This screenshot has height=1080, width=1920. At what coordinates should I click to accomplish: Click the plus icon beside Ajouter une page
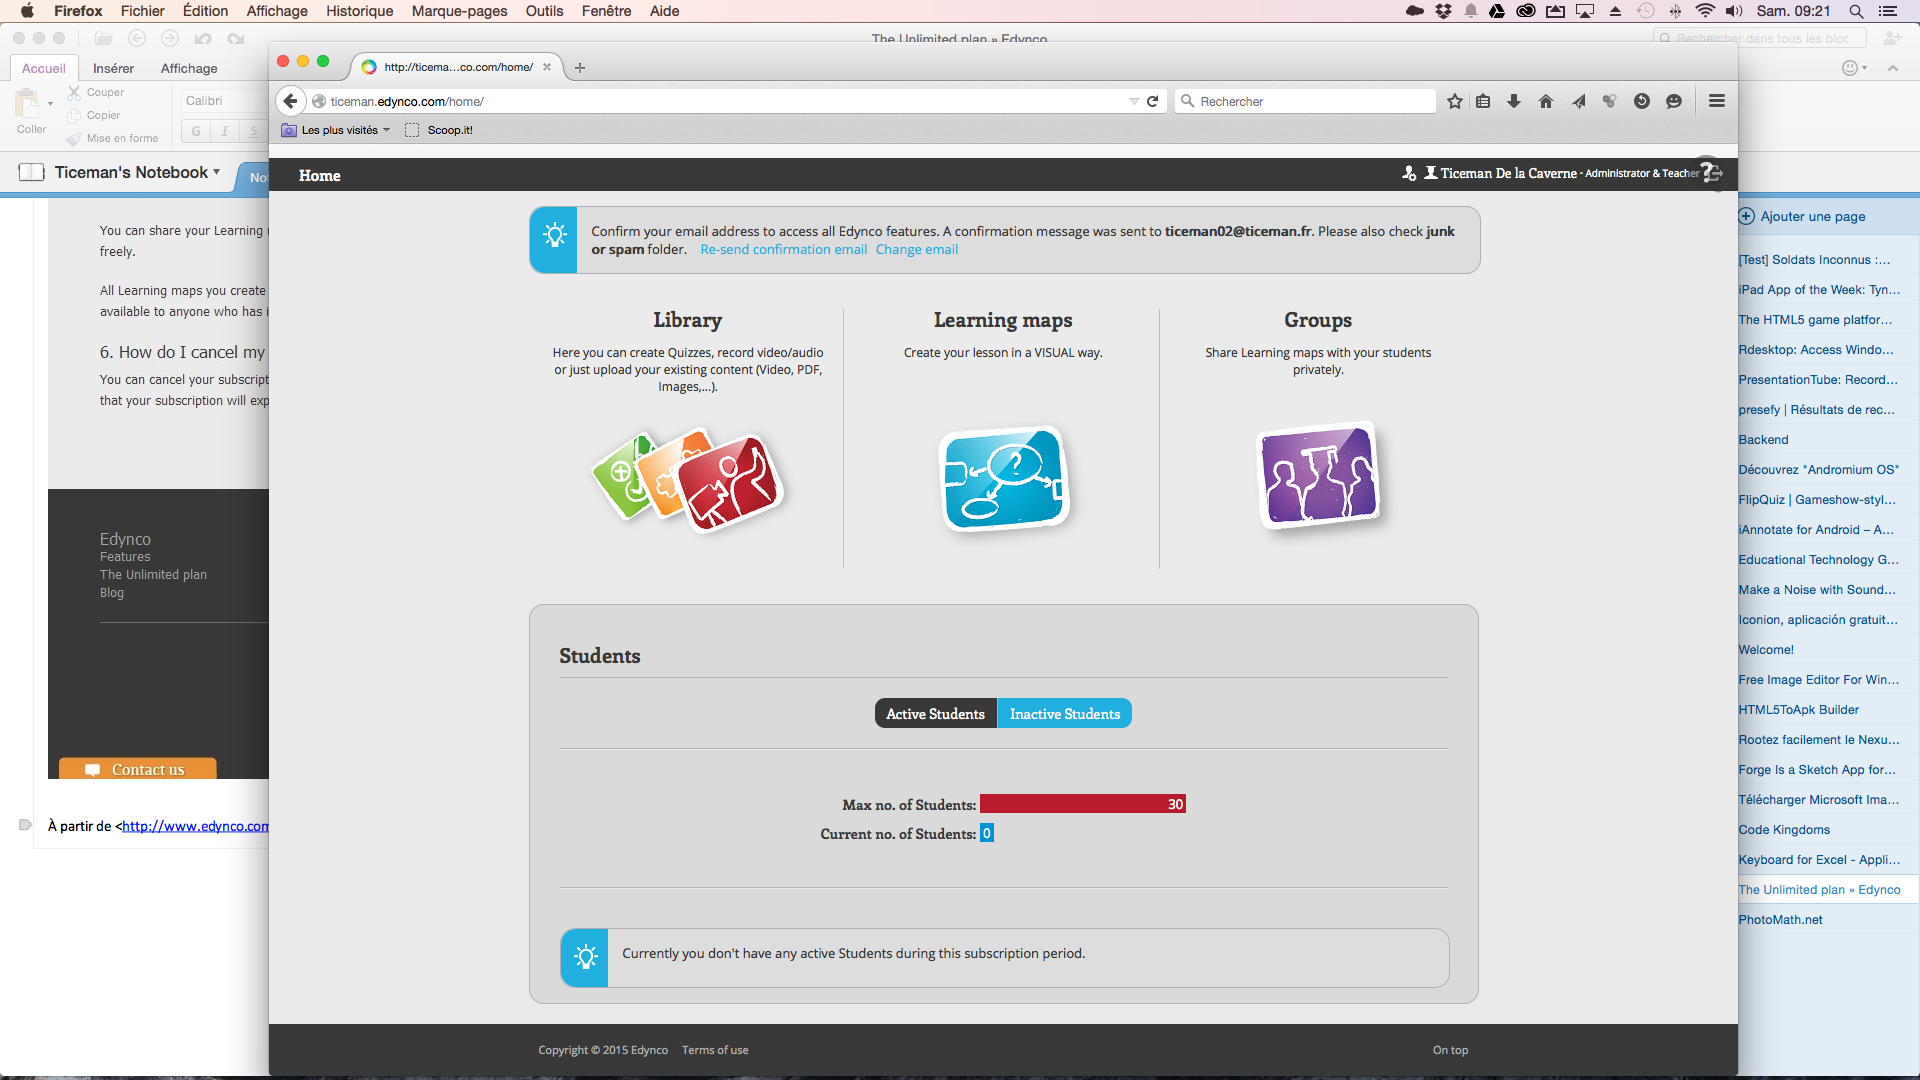pyautogui.click(x=1747, y=216)
